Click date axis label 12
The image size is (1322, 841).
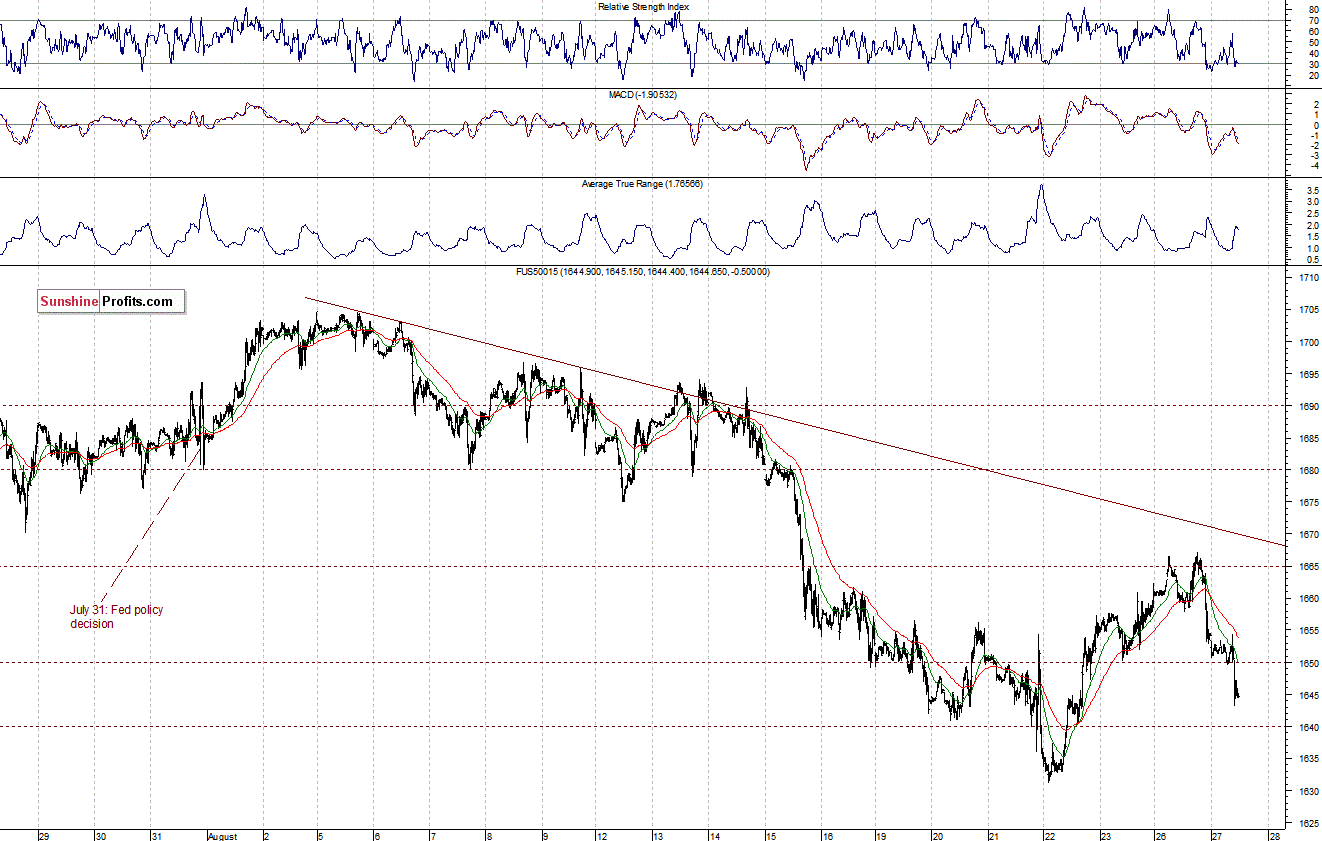602,835
